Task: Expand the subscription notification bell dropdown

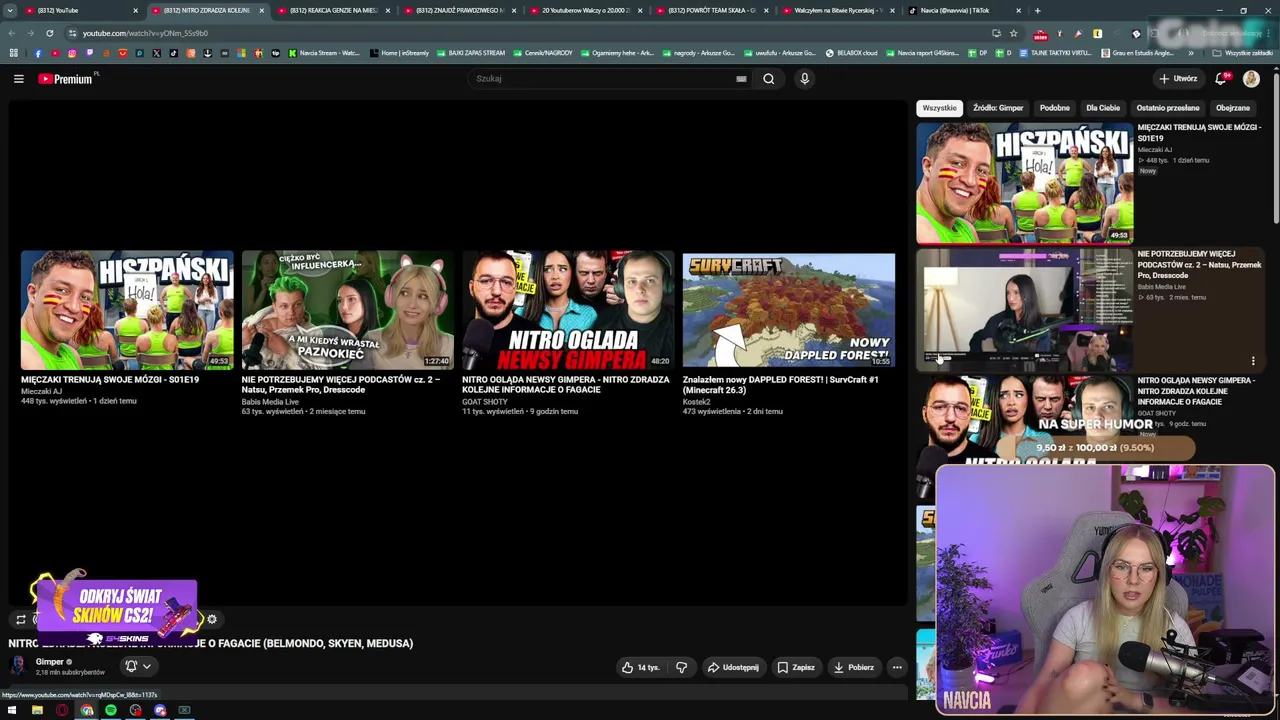Action: click(146, 666)
